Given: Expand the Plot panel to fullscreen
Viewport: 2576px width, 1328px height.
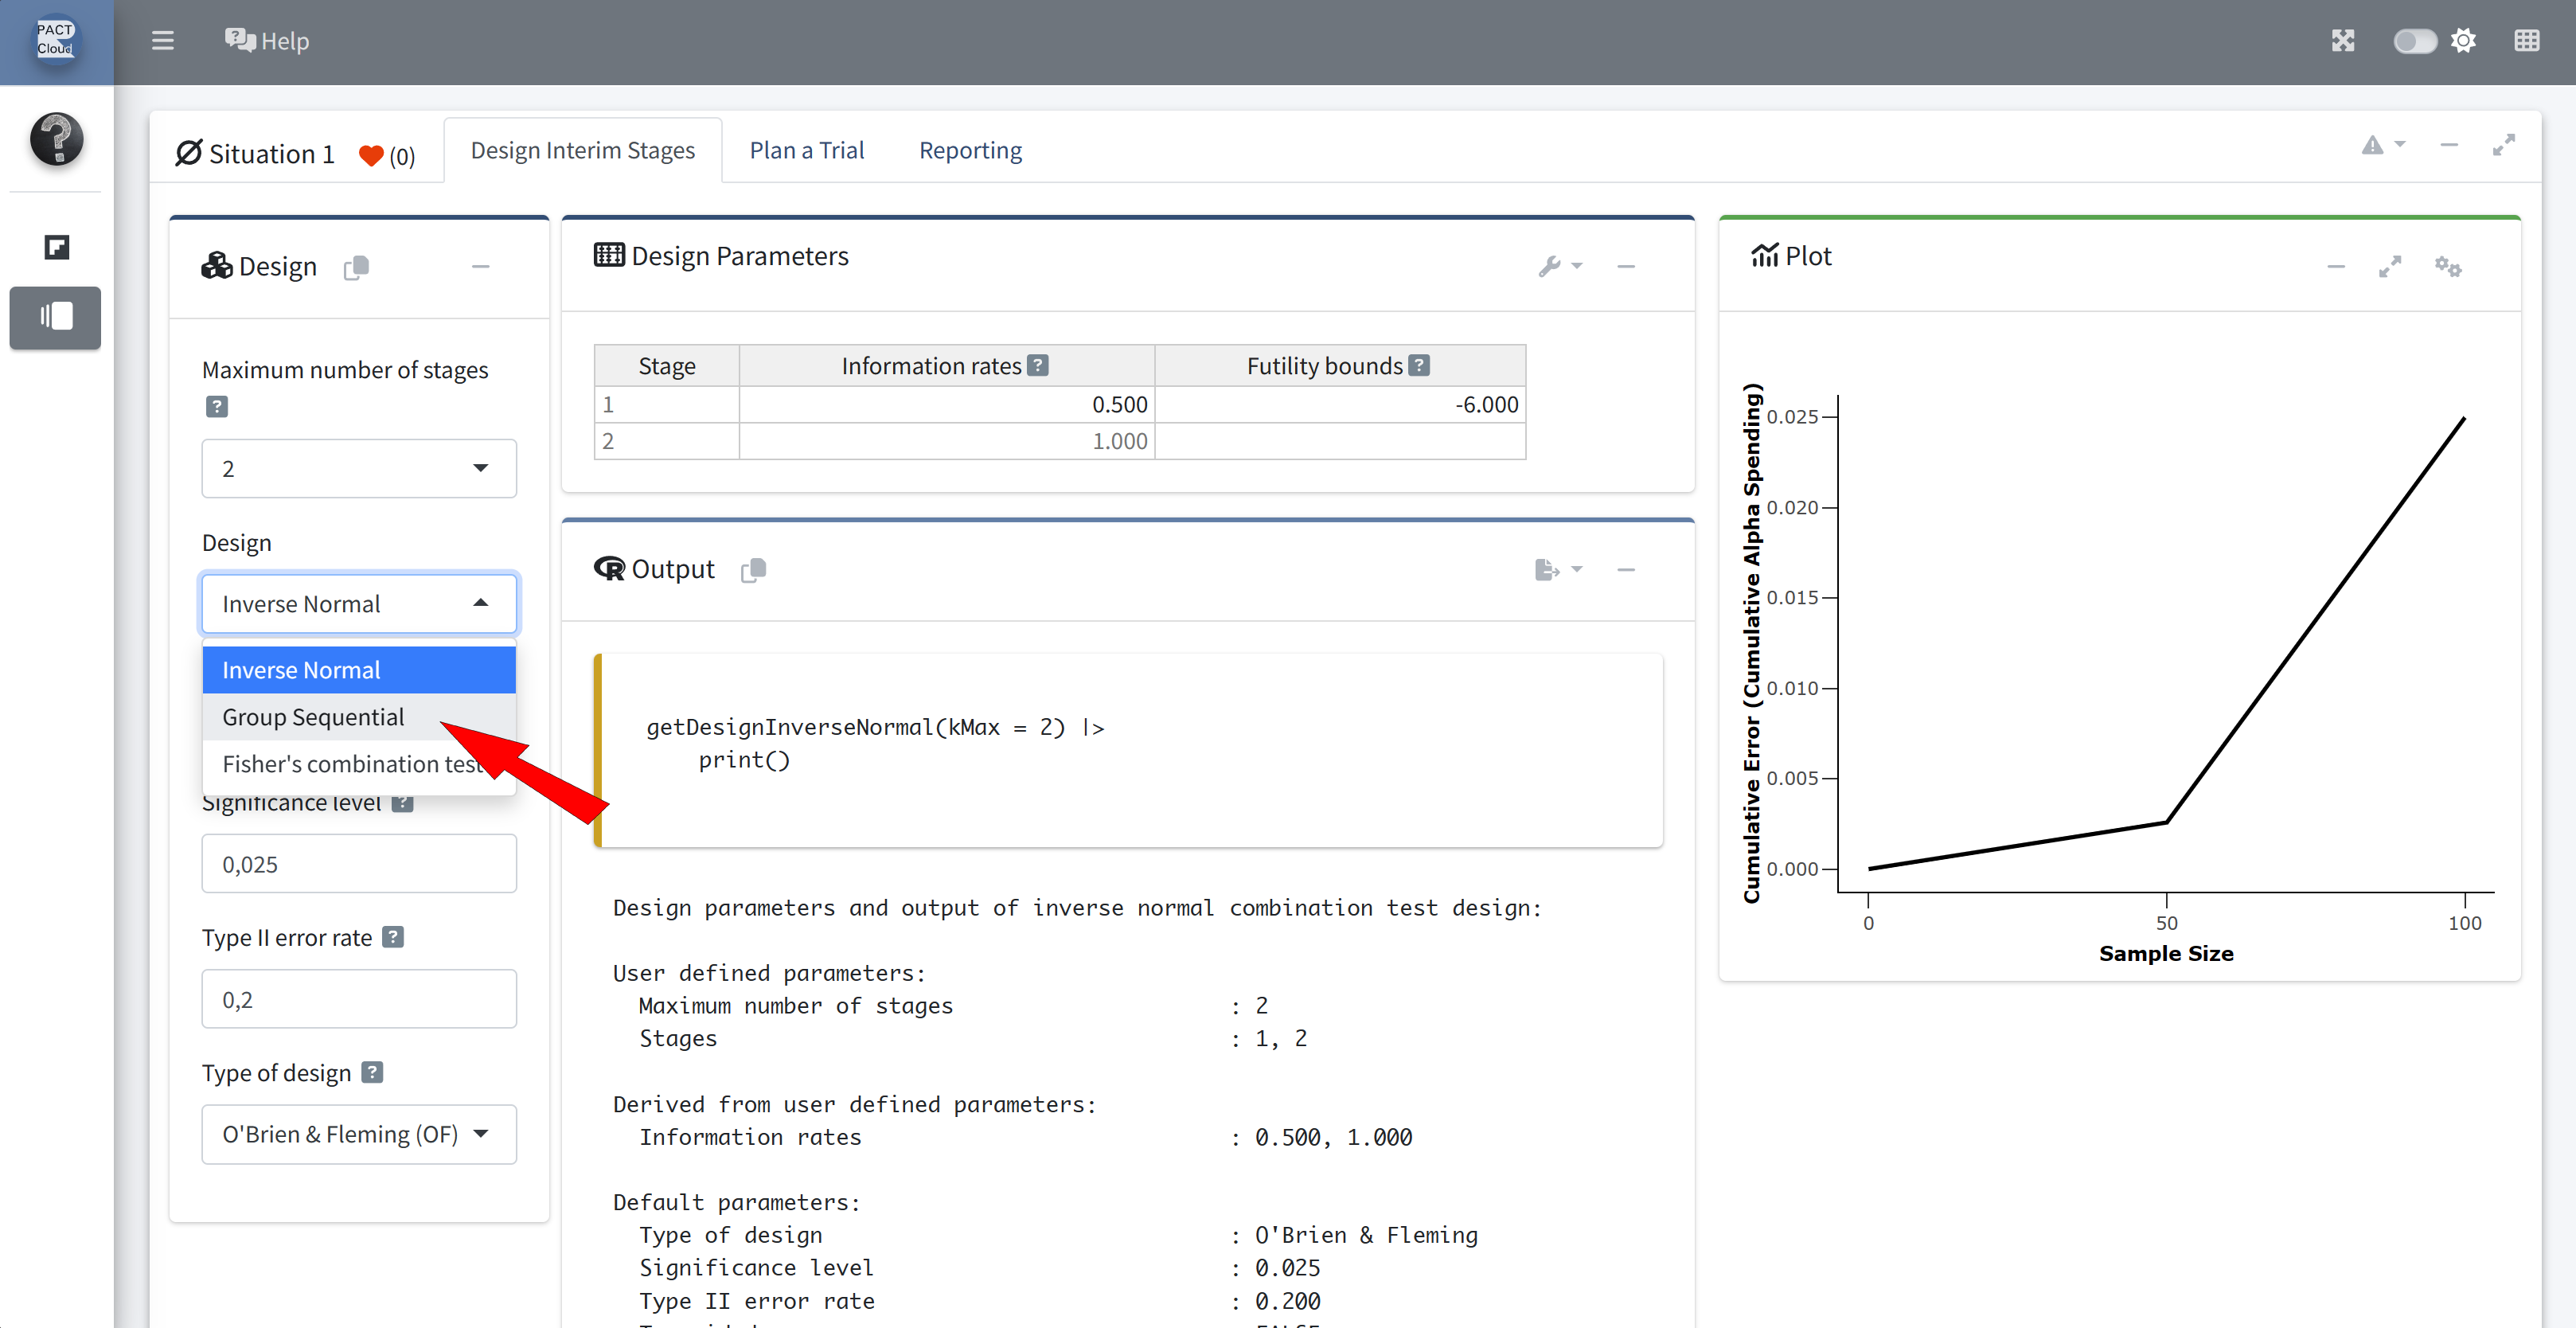Looking at the screenshot, I should pos(2389,266).
